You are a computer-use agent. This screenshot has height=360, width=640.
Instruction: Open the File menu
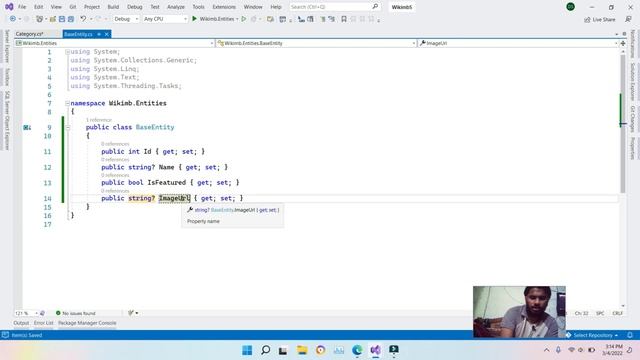pos(22,7)
